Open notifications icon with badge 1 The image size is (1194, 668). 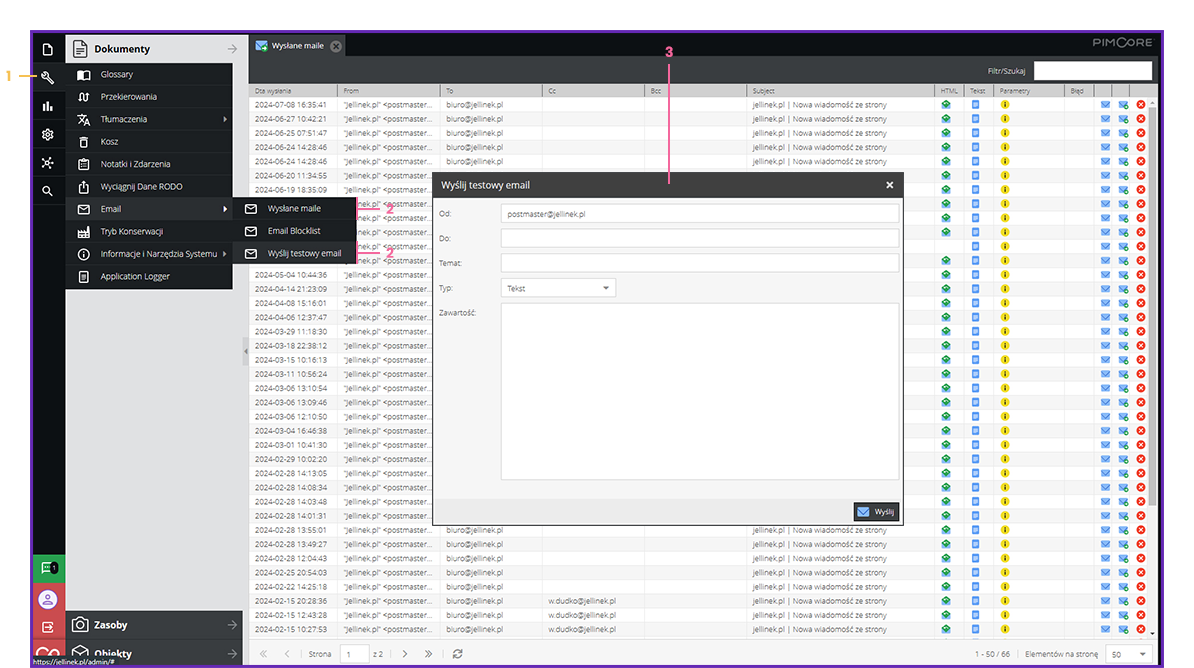tap(48, 568)
